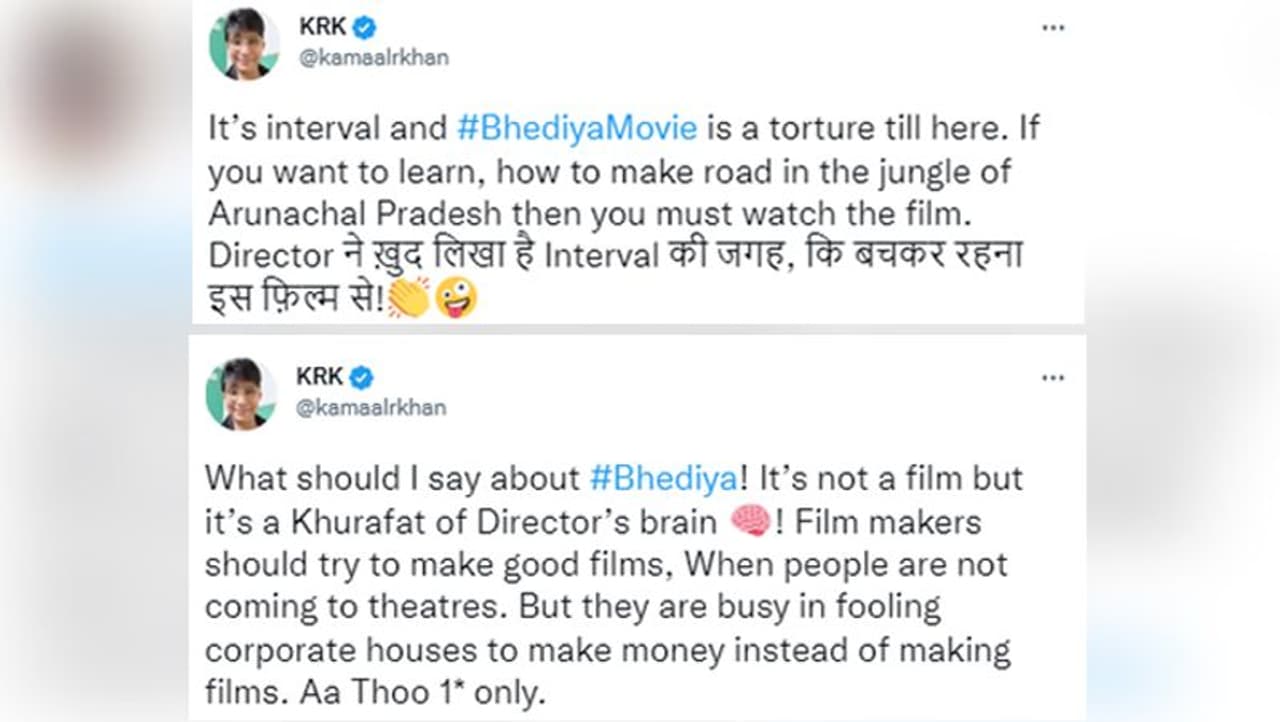Screen dimensions: 1280x722
Task: Click the zany face emoji
Action: (x=455, y=298)
